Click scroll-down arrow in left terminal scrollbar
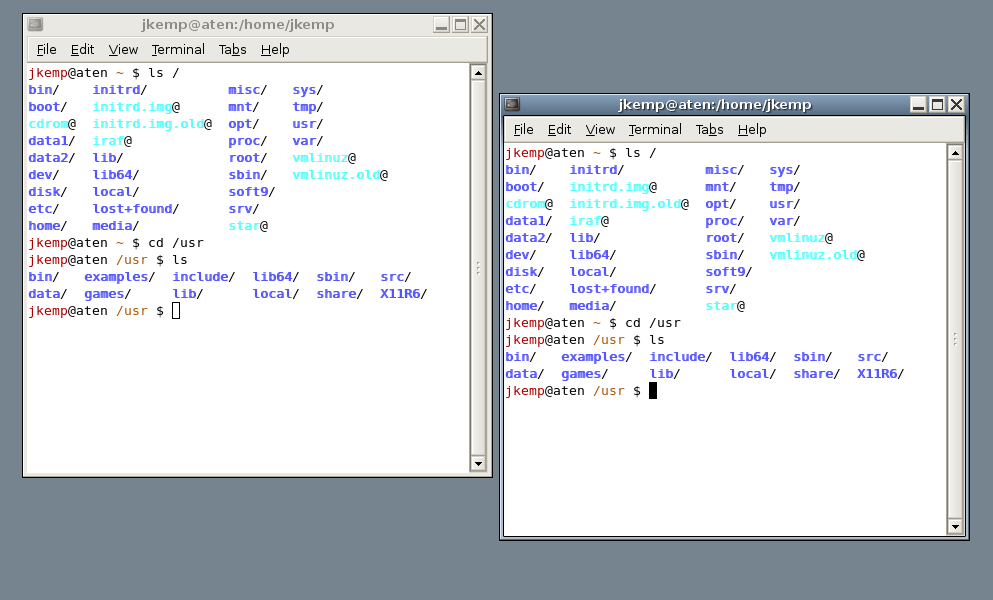 pos(478,464)
